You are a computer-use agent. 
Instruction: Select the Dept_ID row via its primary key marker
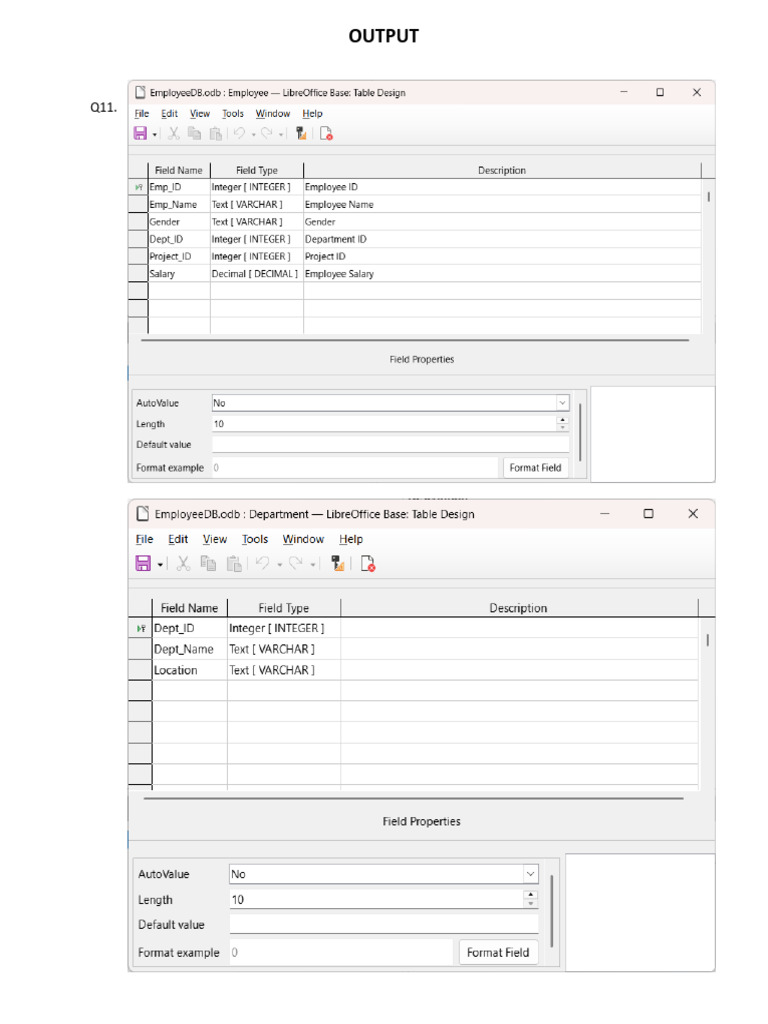140,628
